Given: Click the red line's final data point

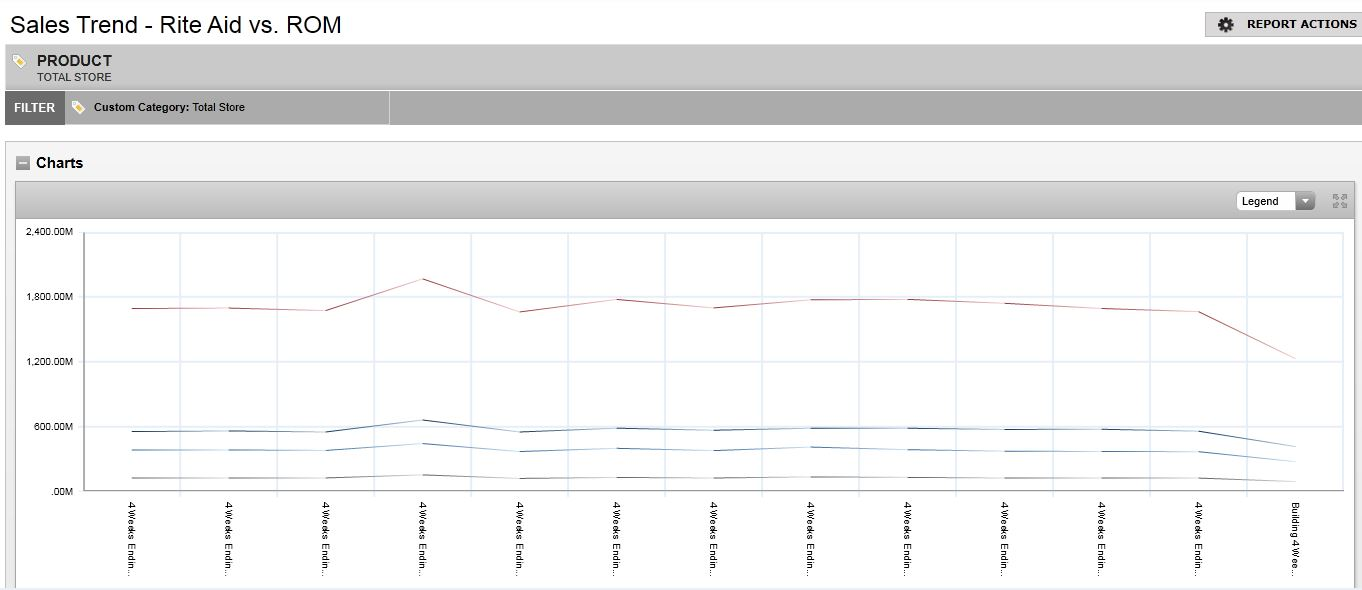Looking at the screenshot, I should click(1295, 358).
